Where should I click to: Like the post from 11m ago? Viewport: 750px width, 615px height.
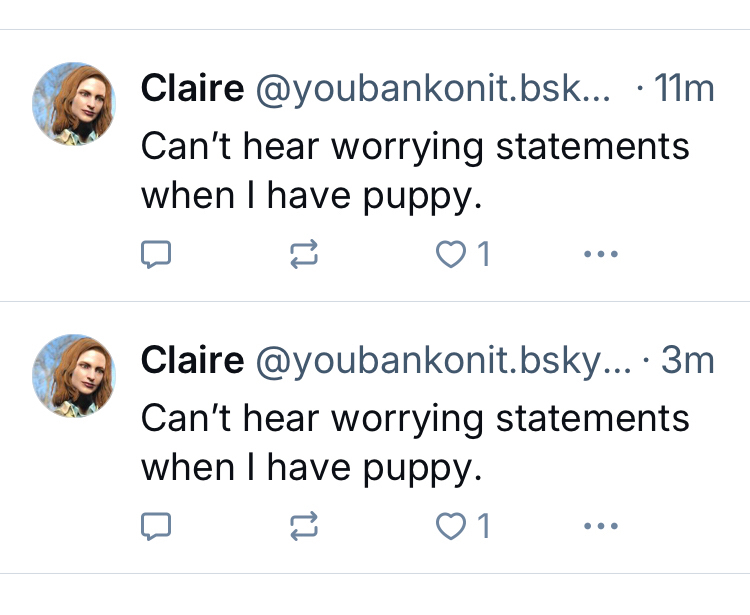pyautogui.click(x=452, y=255)
